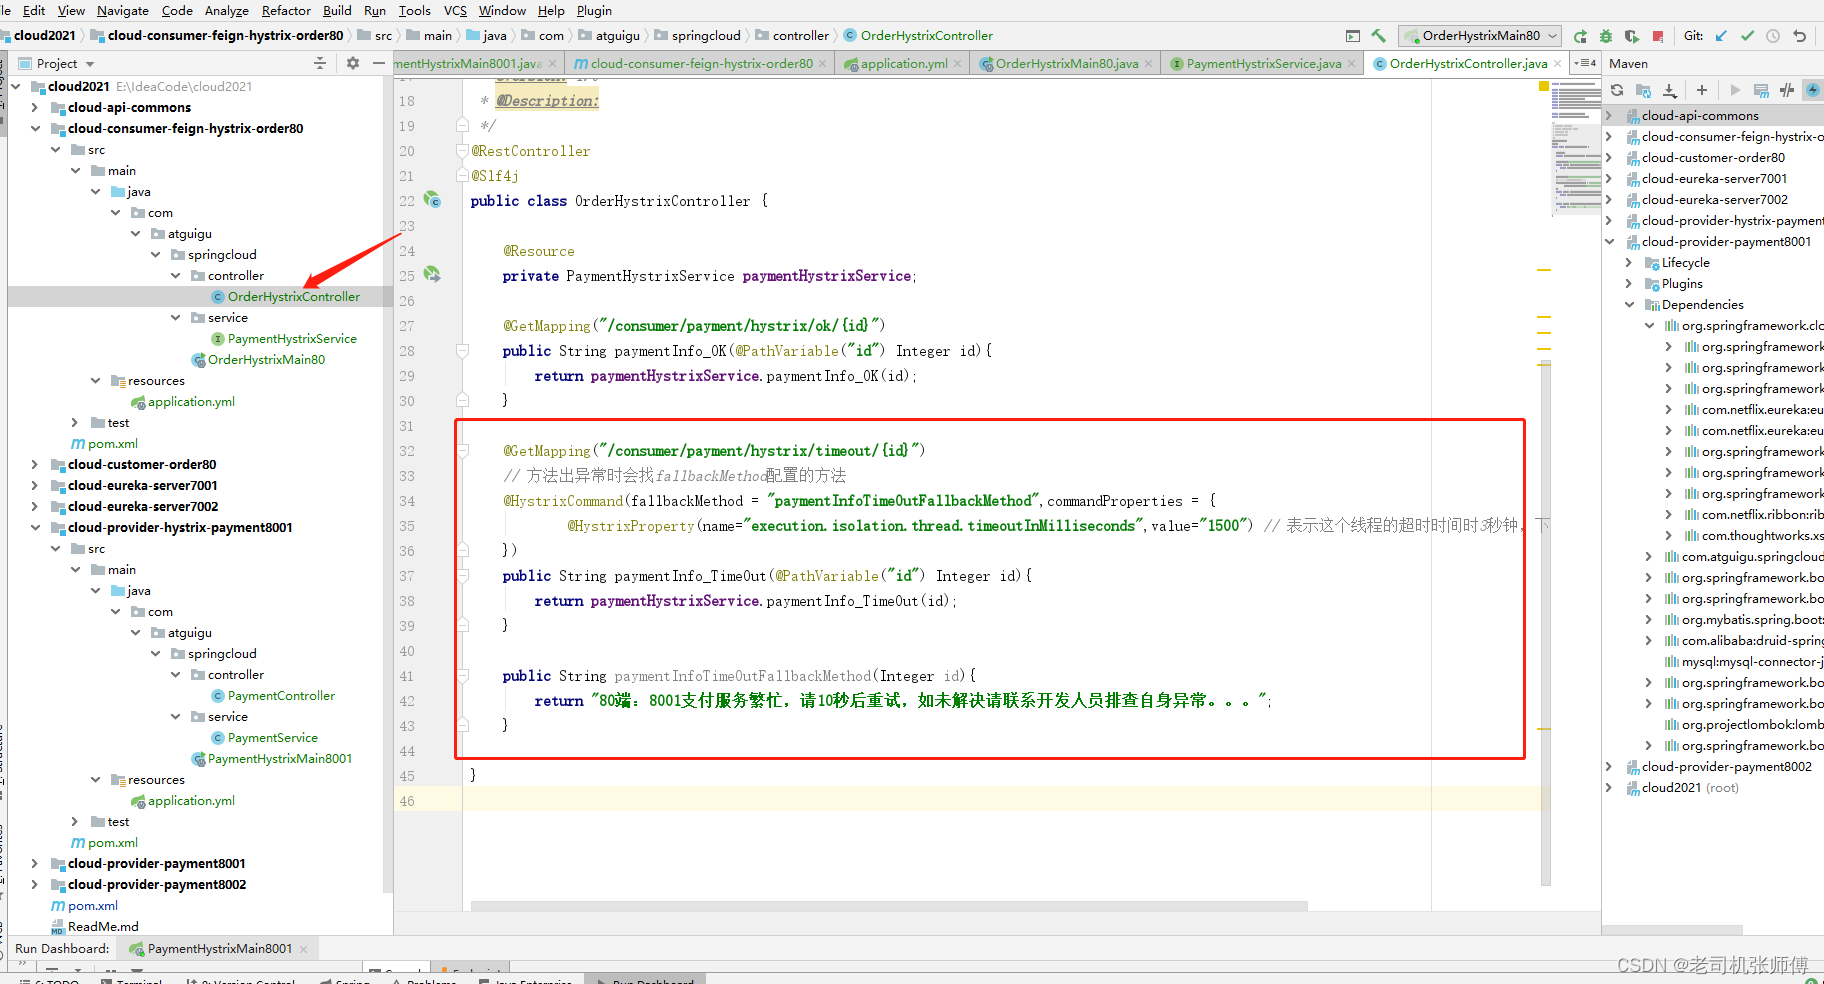This screenshot has height=984, width=1824.
Task: Commit changes with the green Git checkmark
Action: pos(1747,36)
